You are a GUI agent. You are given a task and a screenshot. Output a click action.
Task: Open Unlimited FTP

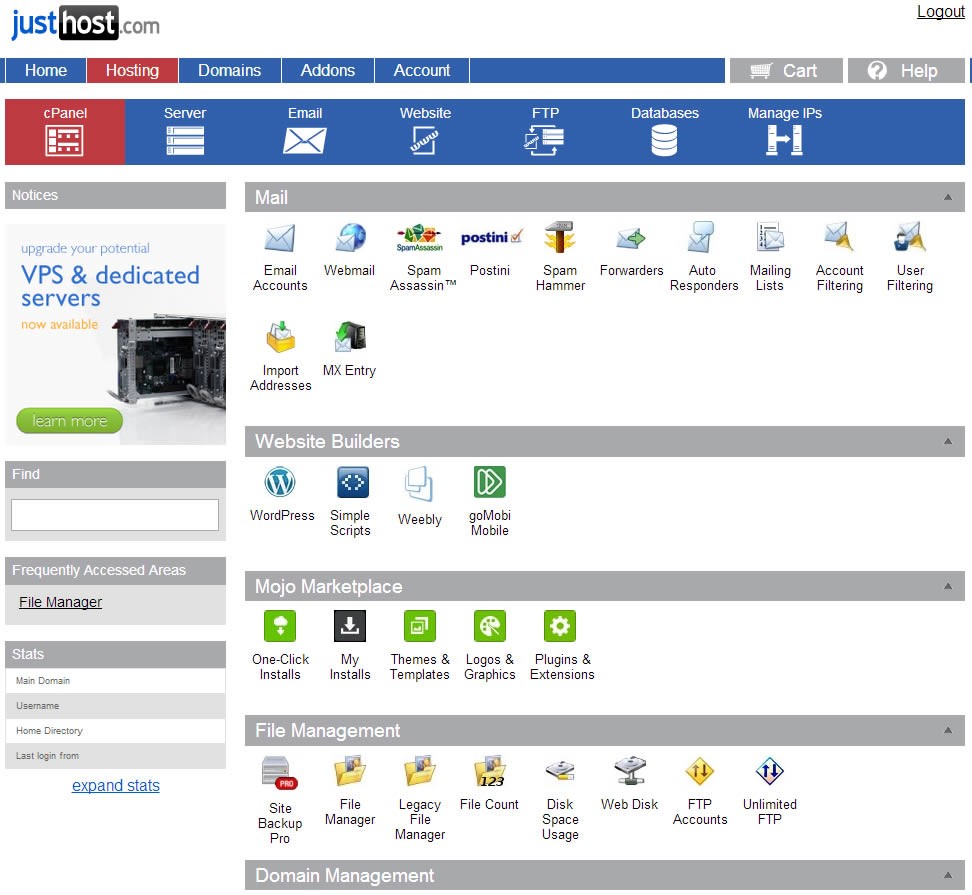pyautogui.click(x=770, y=771)
